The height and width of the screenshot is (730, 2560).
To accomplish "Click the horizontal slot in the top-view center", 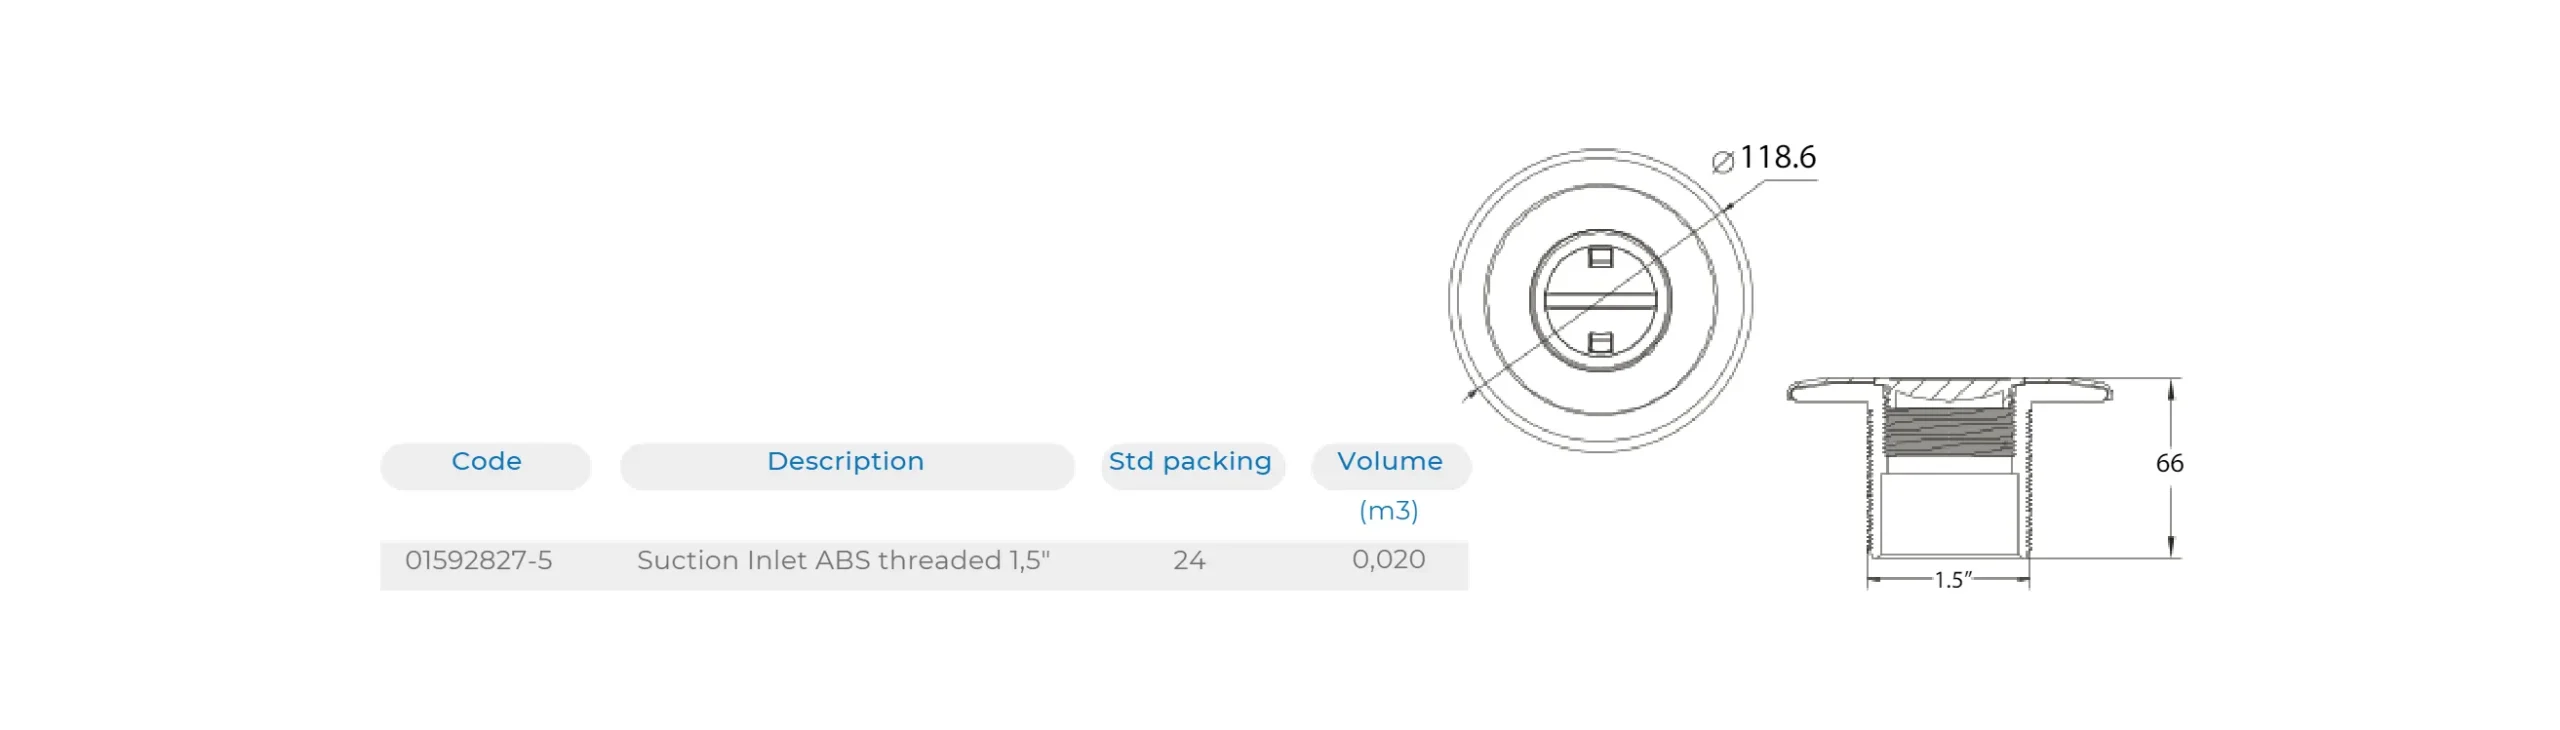I will tap(1600, 300).
